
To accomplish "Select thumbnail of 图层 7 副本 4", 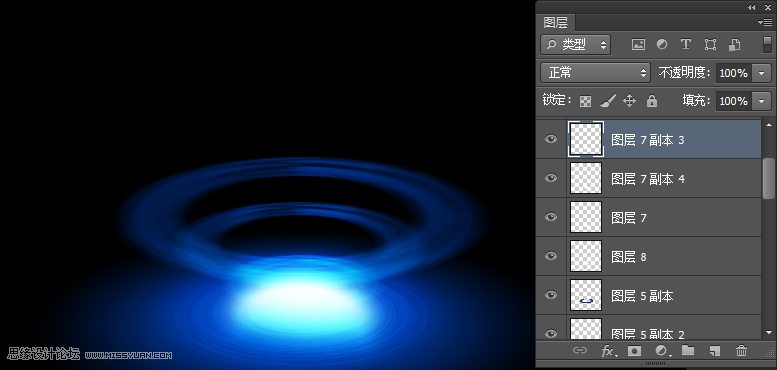I will (x=586, y=178).
